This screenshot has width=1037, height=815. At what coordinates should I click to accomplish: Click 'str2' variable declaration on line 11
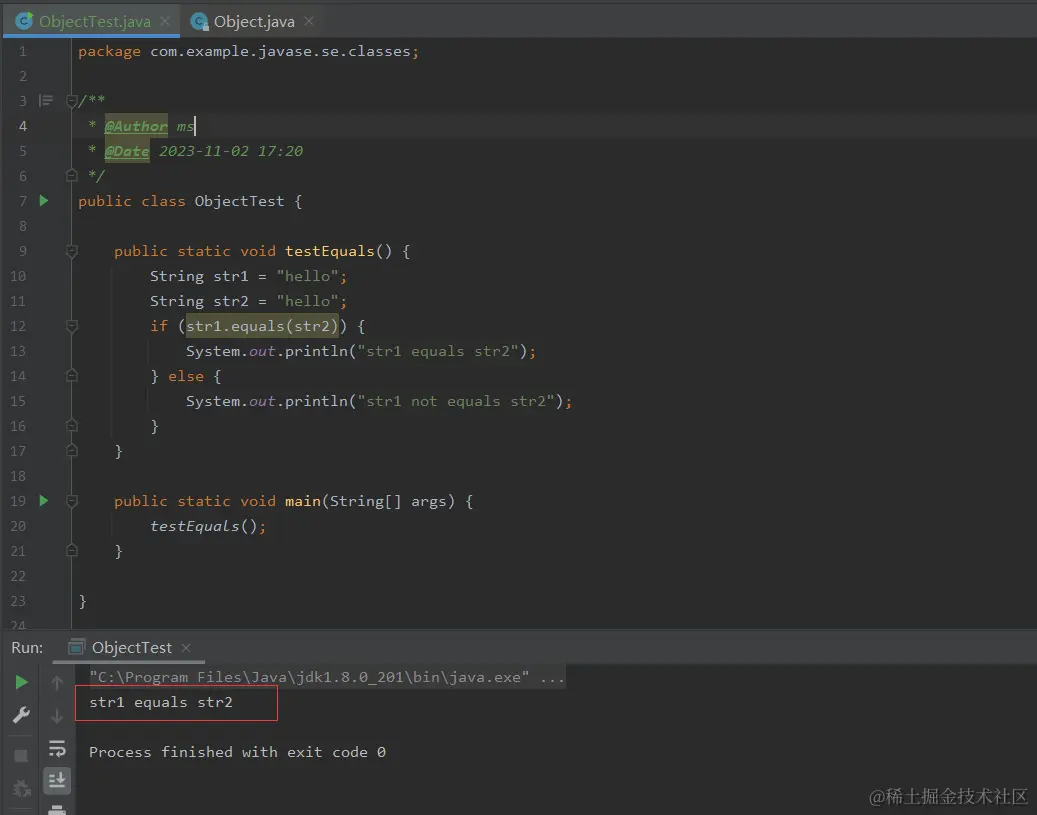point(230,301)
